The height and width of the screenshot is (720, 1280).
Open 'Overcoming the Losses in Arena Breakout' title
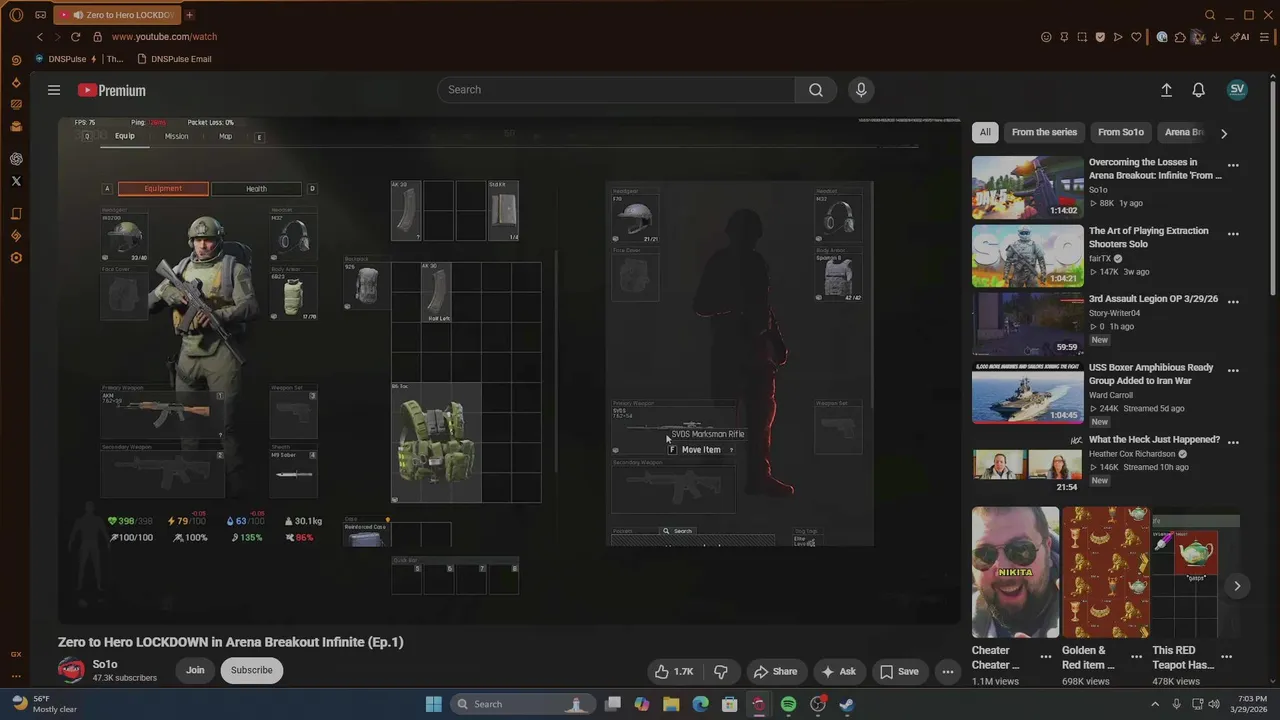click(x=1155, y=168)
